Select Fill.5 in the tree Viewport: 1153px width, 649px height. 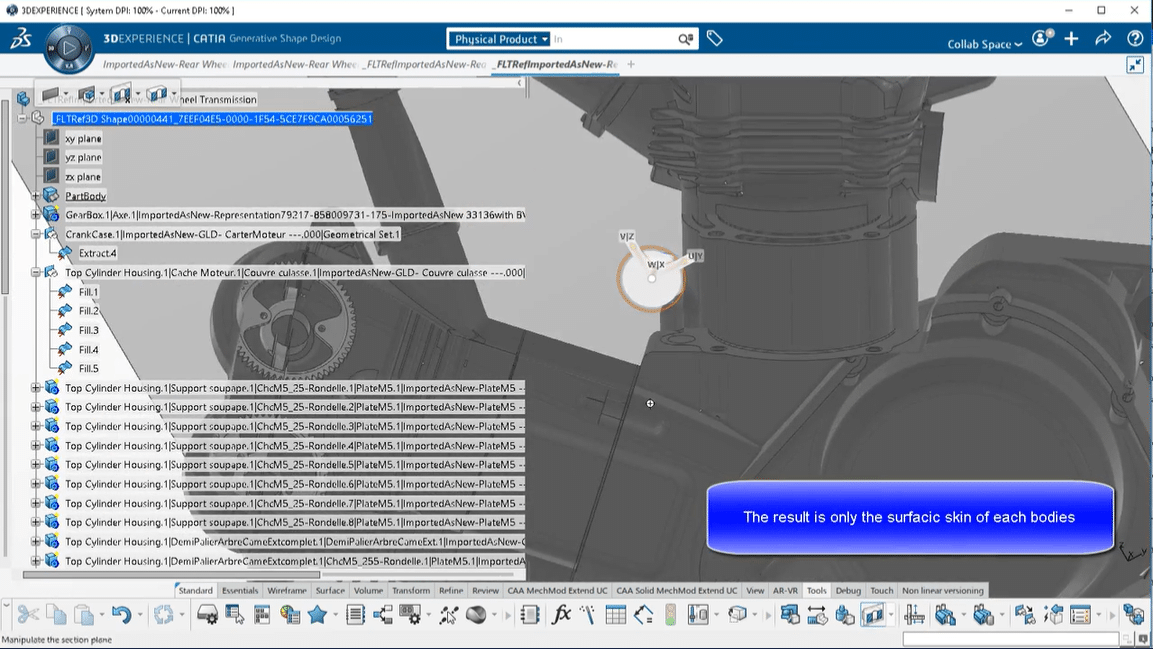[88, 368]
